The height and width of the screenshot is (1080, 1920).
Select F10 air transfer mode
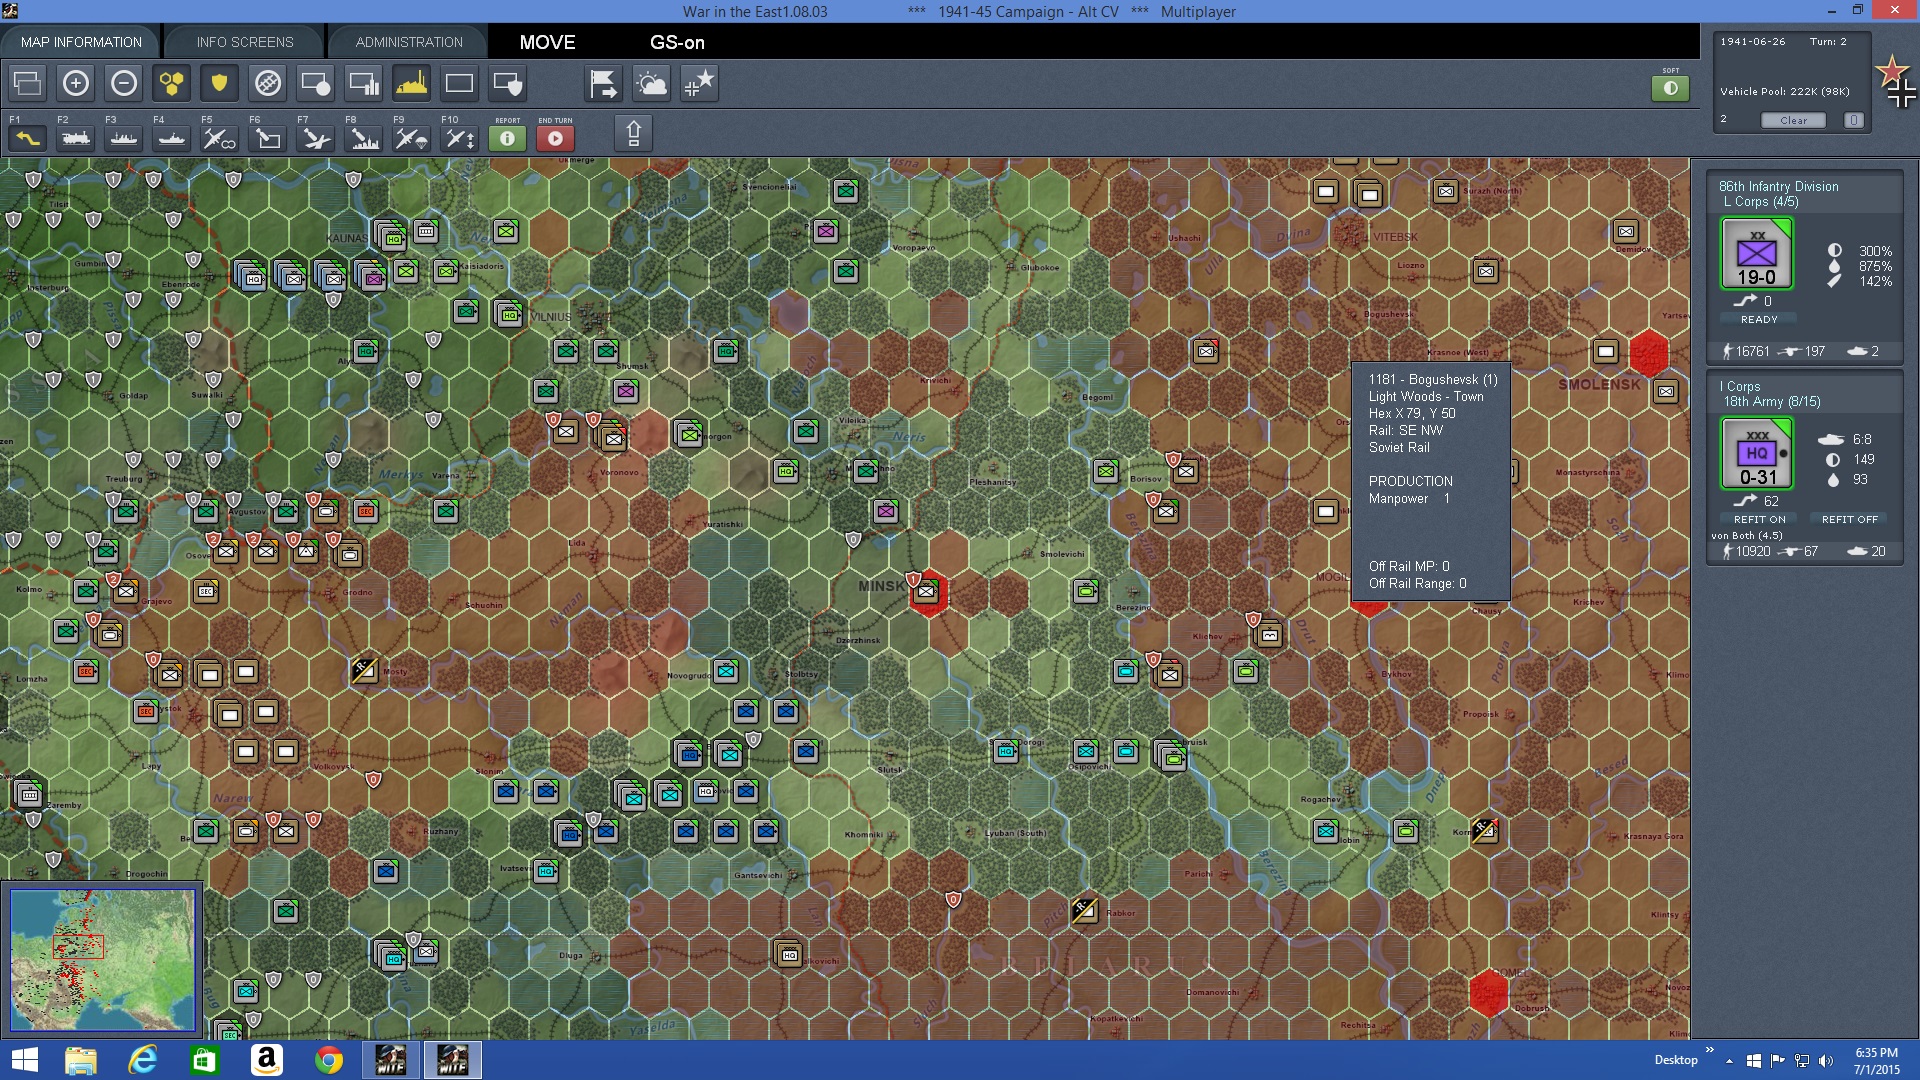coord(460,138)
